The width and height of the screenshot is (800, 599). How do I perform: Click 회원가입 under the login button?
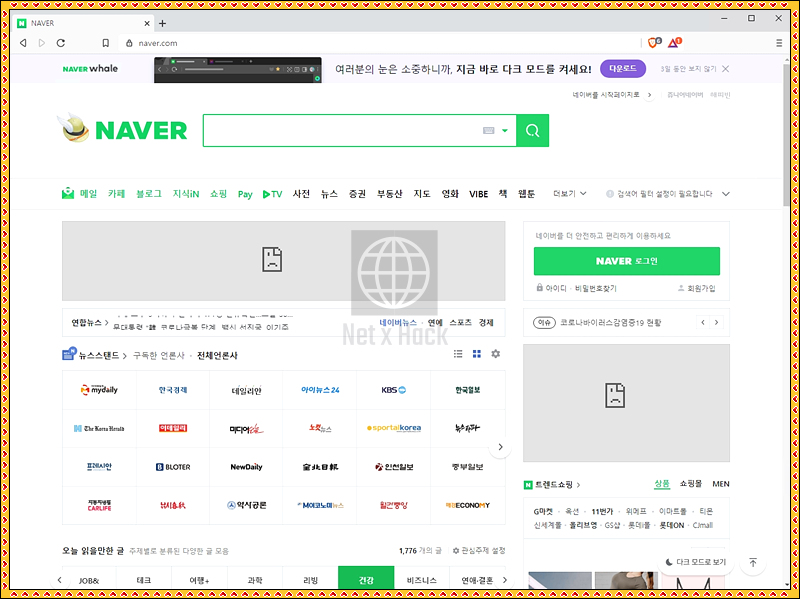[696, 288]
